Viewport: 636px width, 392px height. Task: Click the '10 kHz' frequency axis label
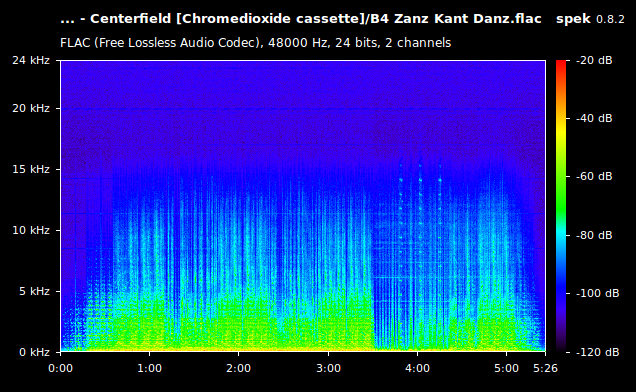tap(31, 230)
